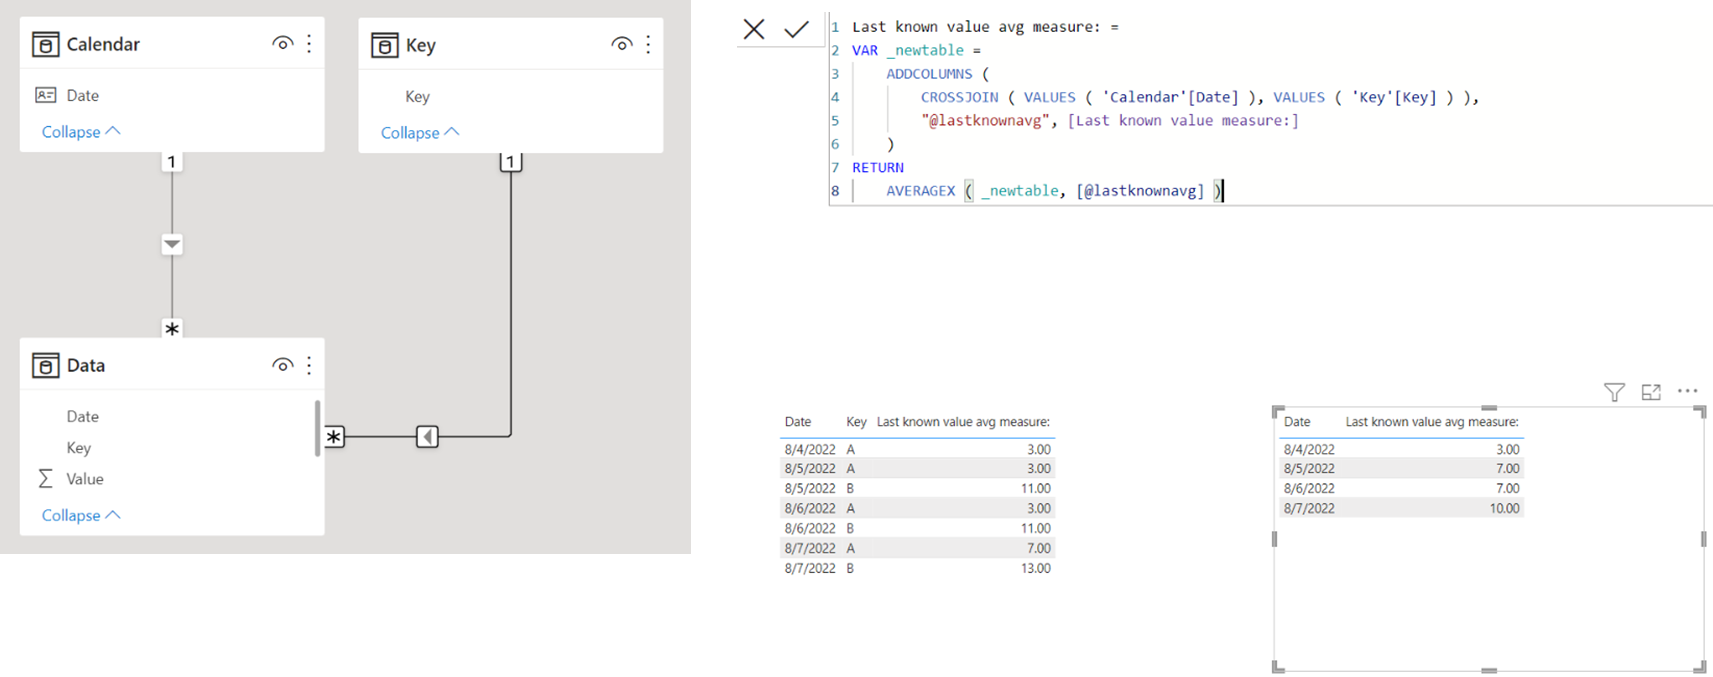Screen dimensions: 1713x677
Task: Select the 10.00 value in right table
Action: click(x=1504, y=508)
